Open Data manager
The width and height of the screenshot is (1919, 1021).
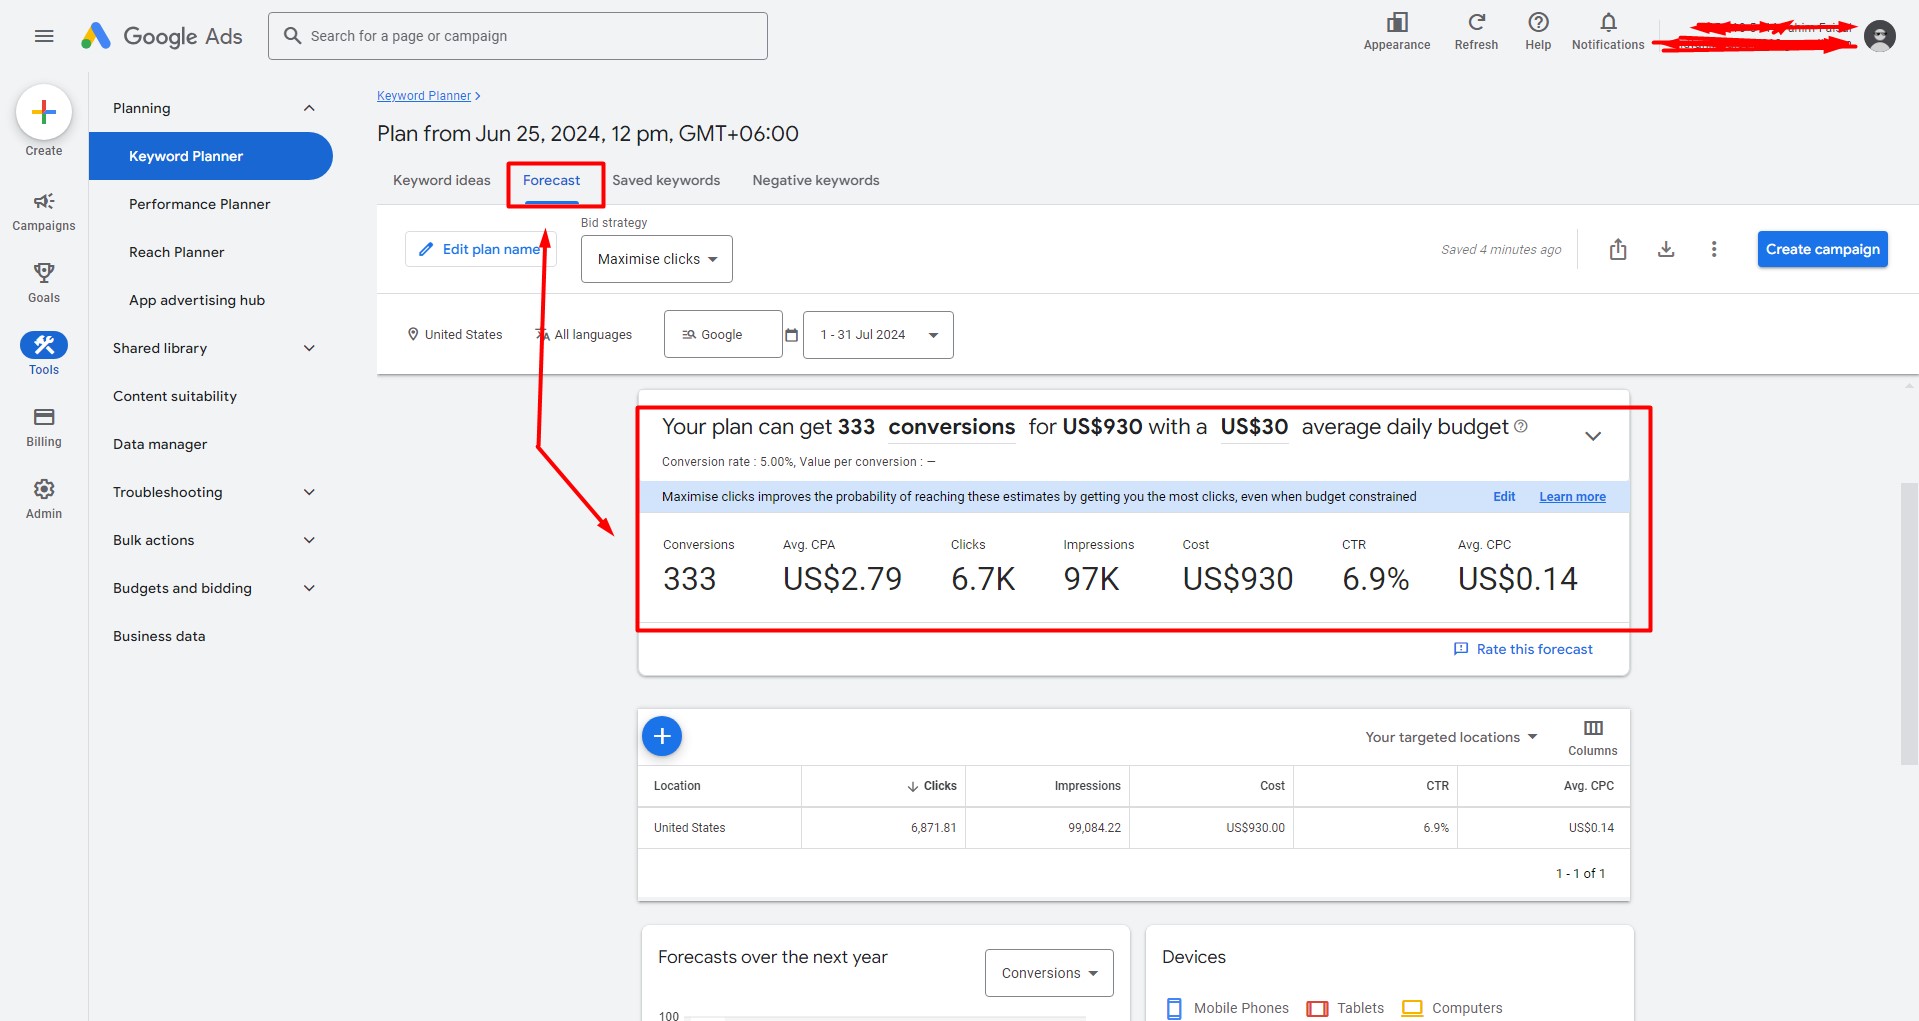(160, 444)
